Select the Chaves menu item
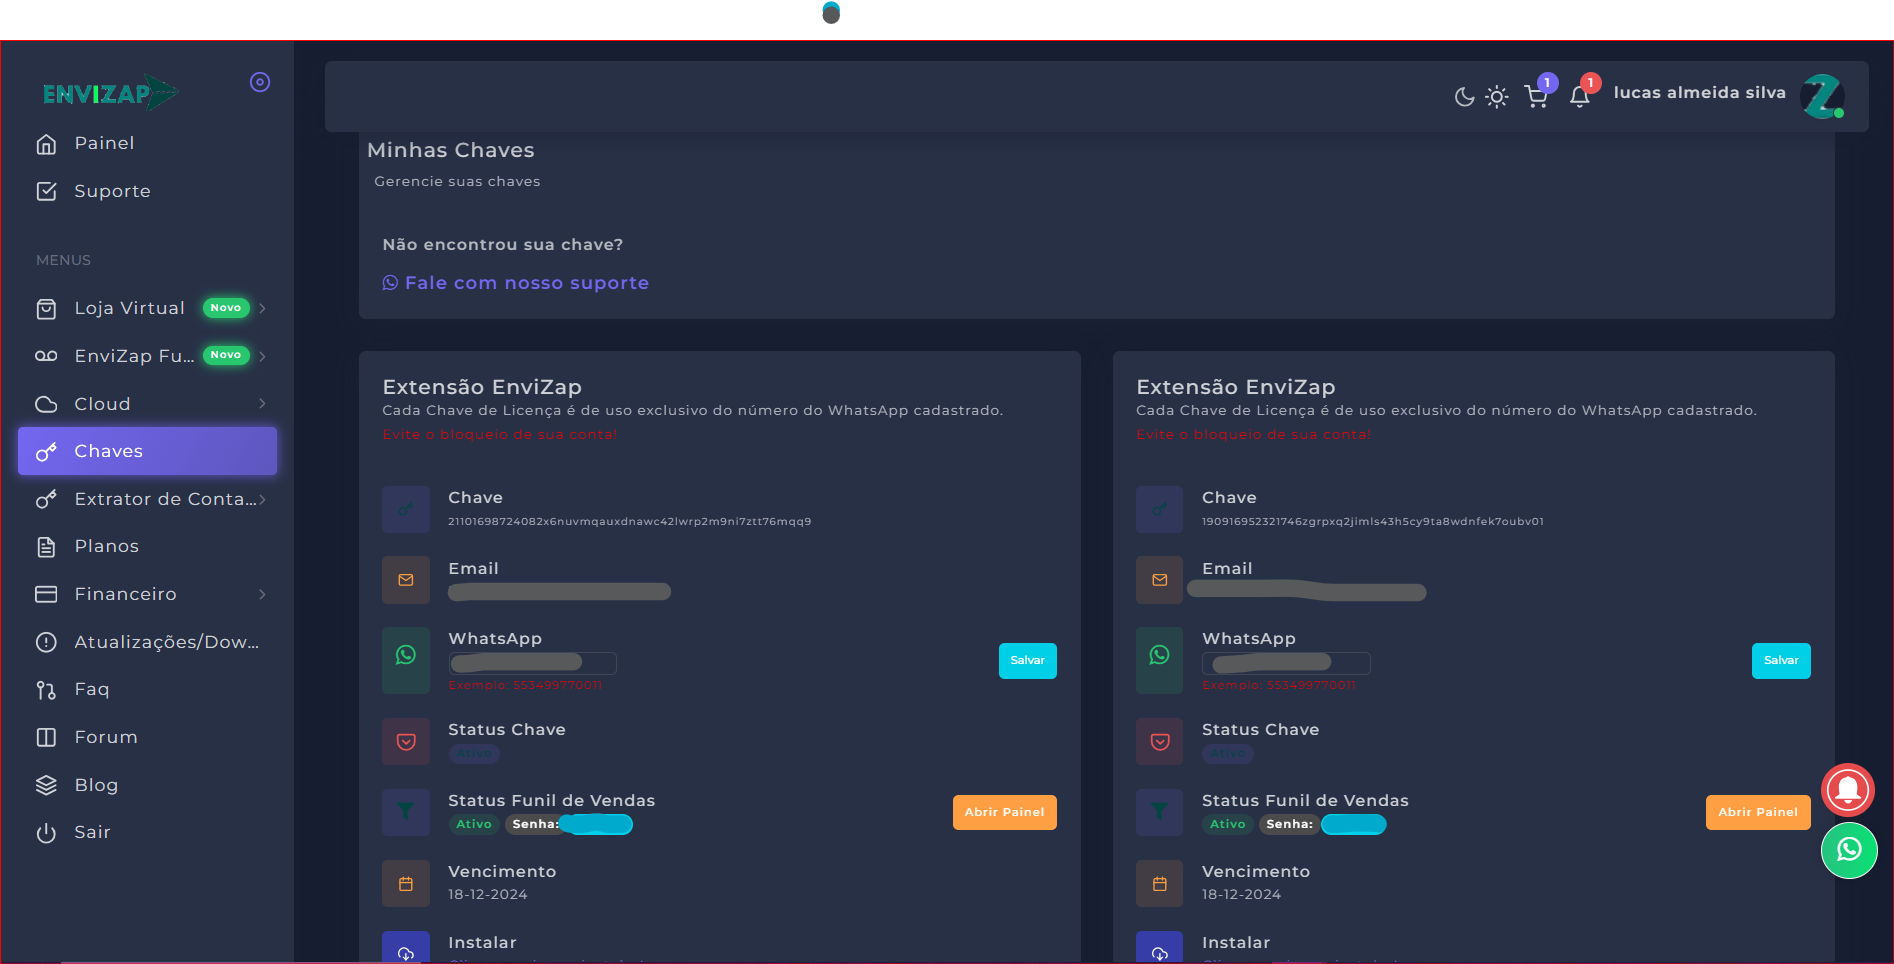The width and height of the screenshot is (1894, 964). [147, 451]
